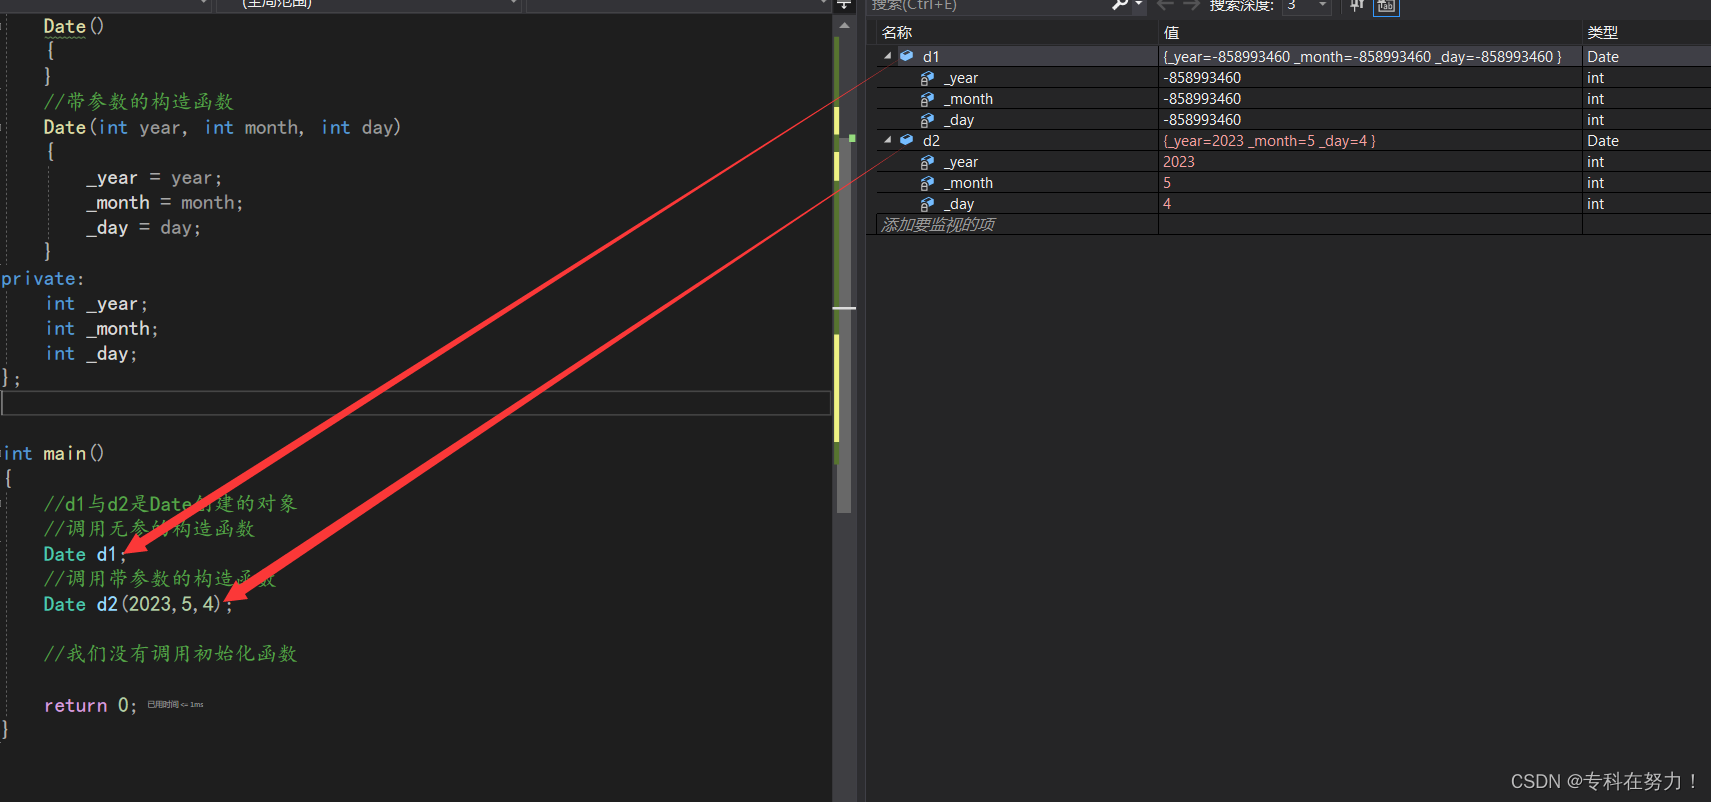Click the pin icon in watch toolbar
This screenshot has height=802, width=1711.
coord(1357,5)
